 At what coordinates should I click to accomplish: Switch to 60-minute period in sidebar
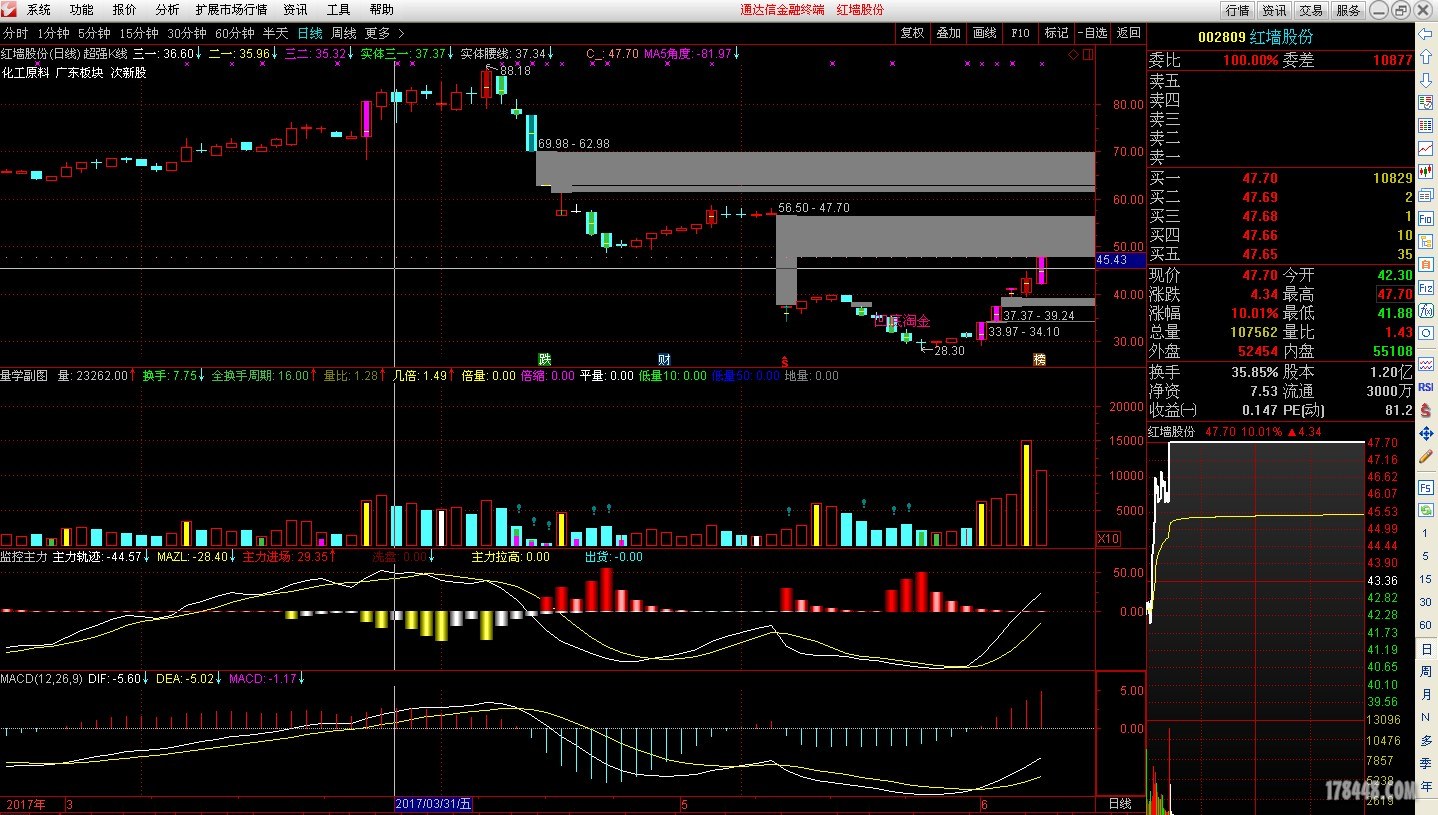tap(1425, 624)
